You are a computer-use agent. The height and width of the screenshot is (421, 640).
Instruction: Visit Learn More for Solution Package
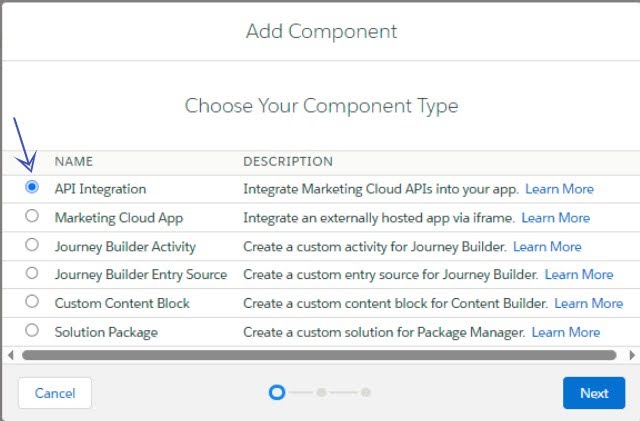pyautogui.click(x=566, y=332)
